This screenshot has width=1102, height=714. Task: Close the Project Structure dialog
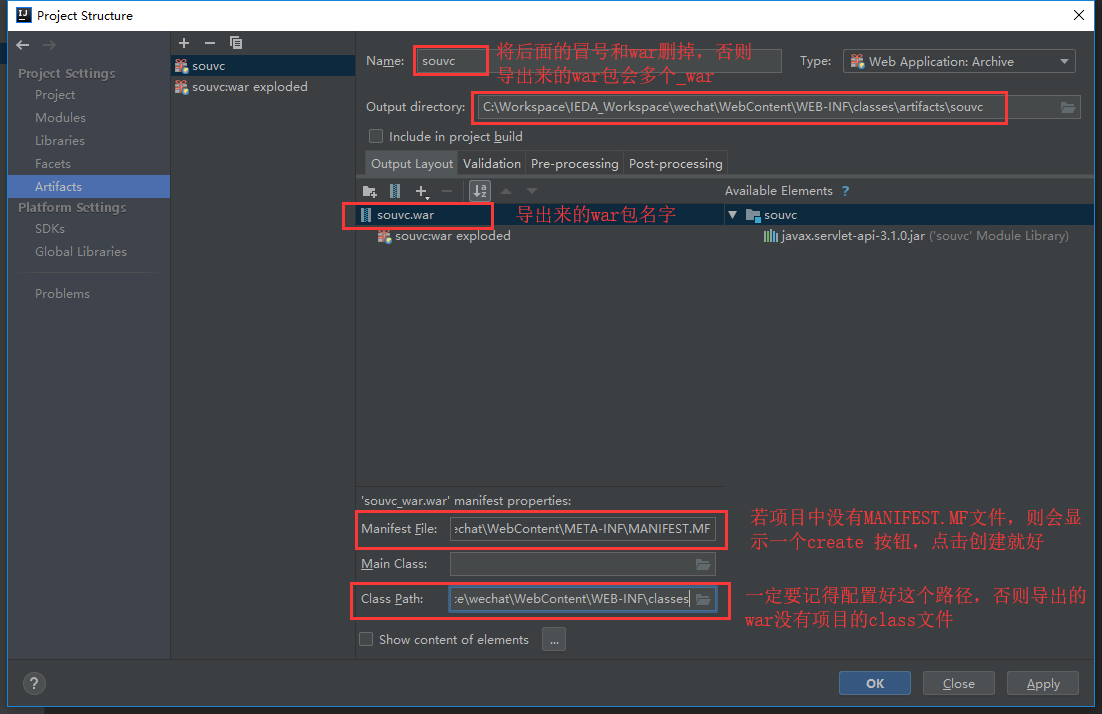click(x=1079, y=15)
